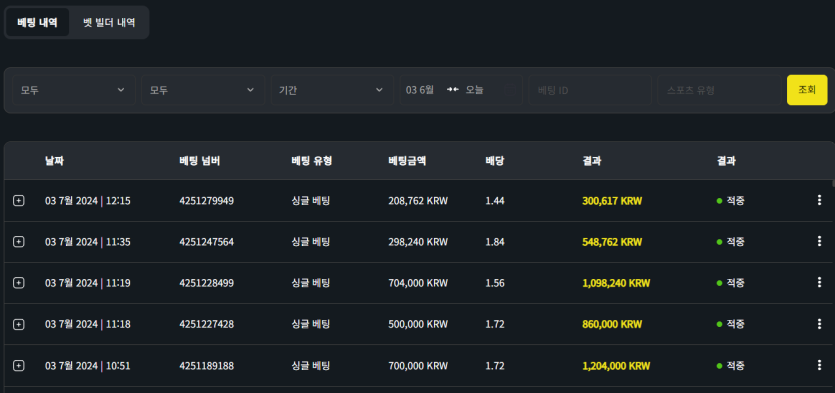Click bet amount 208,762 KRW
835x393 pixels.
click(418, 201)
